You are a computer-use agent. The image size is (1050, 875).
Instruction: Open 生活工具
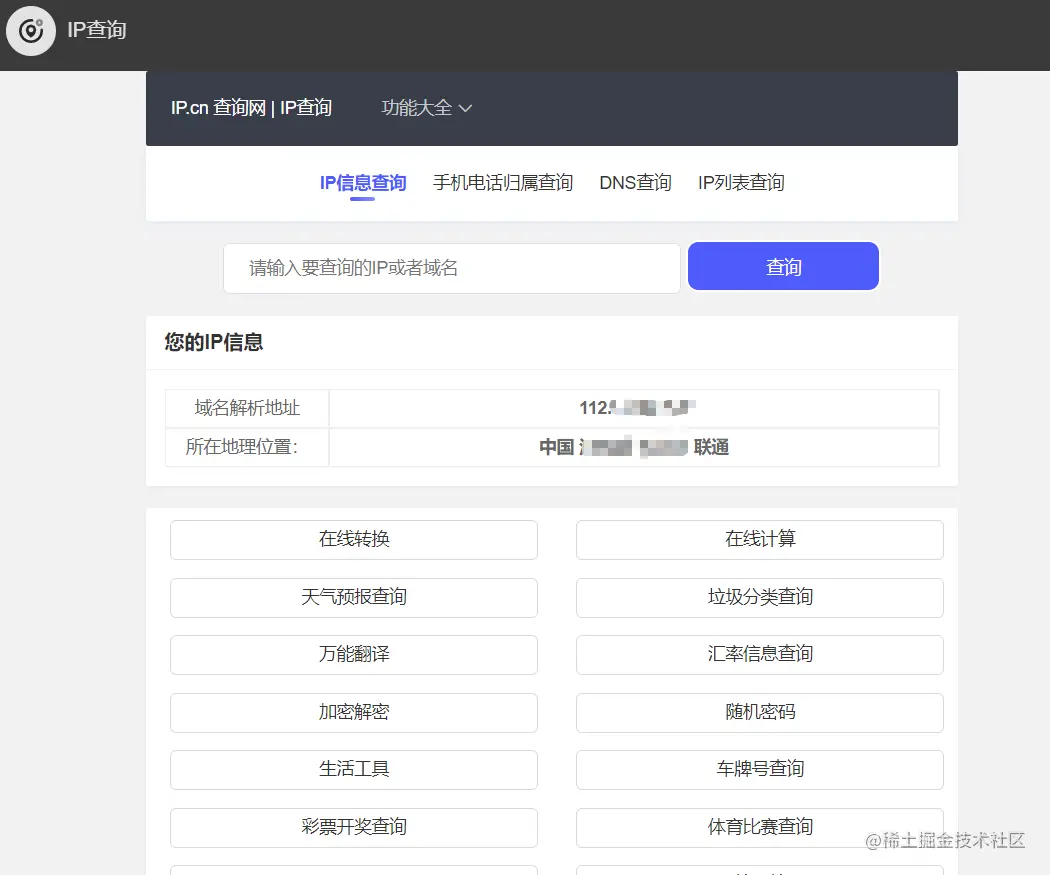354,770
